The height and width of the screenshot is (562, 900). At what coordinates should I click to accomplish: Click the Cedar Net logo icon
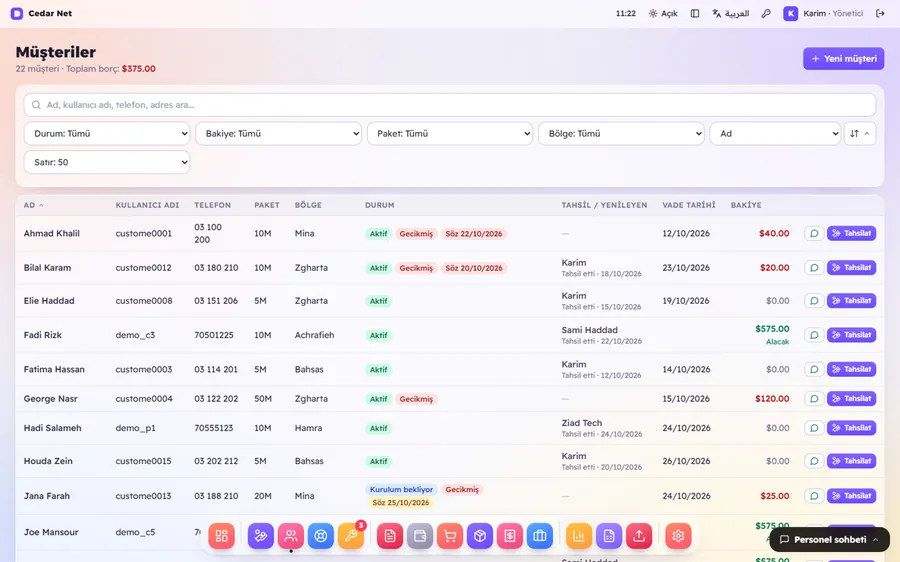coord(17,13)
